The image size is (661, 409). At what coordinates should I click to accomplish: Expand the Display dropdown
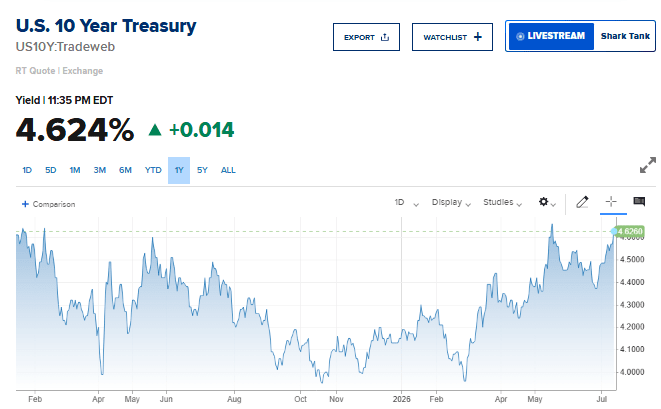[x=451, y=203]
